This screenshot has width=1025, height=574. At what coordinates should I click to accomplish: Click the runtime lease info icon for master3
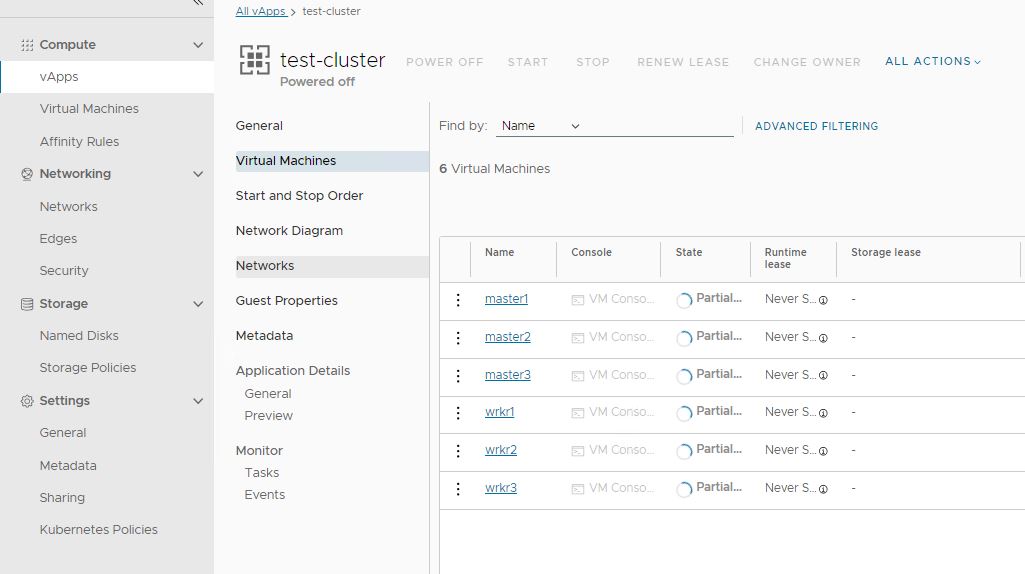click(823, 376)
